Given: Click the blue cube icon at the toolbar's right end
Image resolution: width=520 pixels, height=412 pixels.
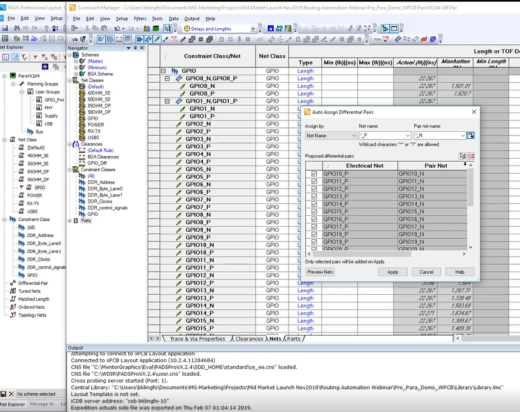Looking at the screenshot, I should [x=433, y=39].
